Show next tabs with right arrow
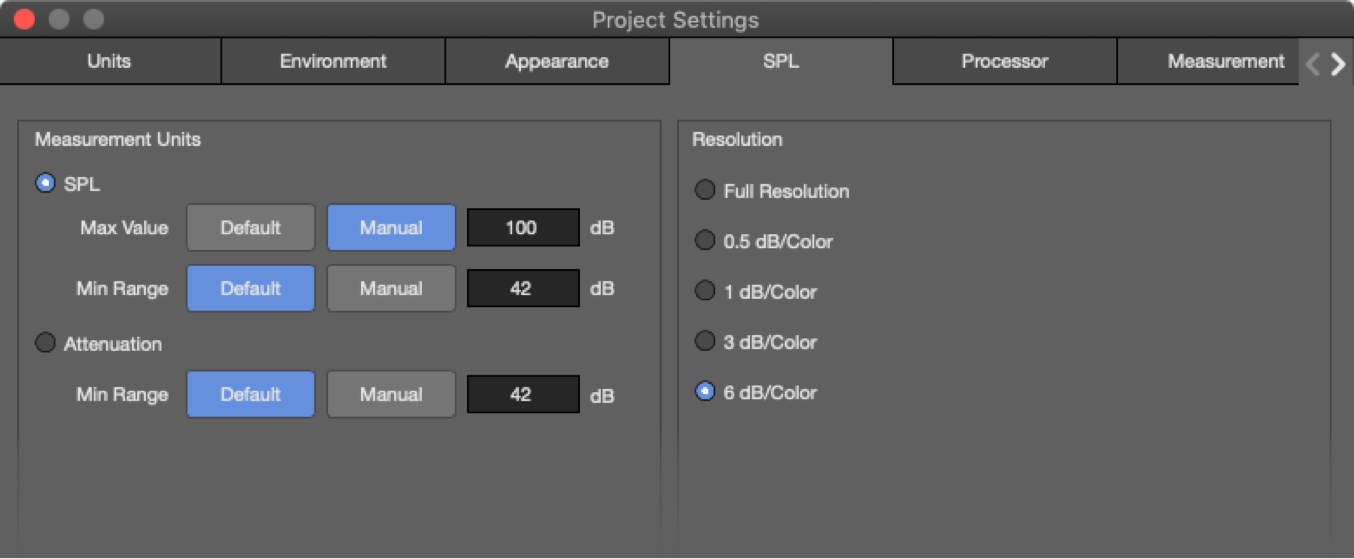 click(x=1338, y=64)
